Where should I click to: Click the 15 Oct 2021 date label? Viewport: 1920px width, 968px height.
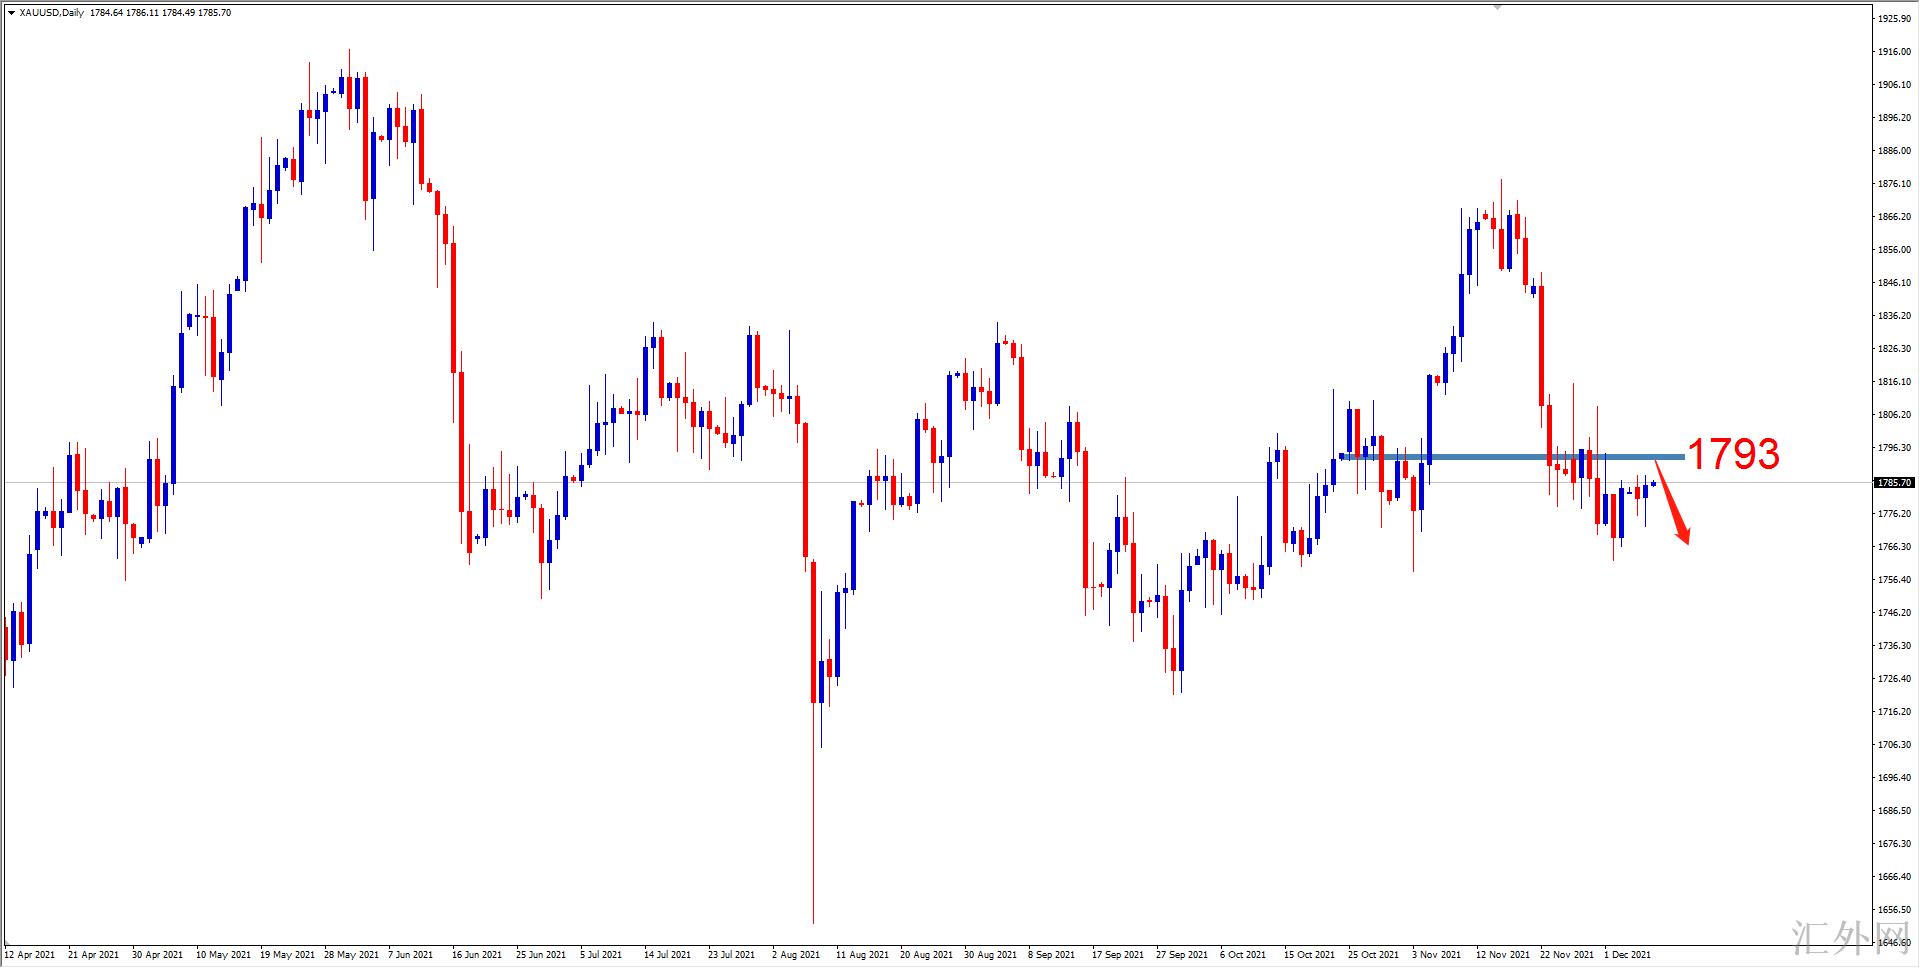1309,955
